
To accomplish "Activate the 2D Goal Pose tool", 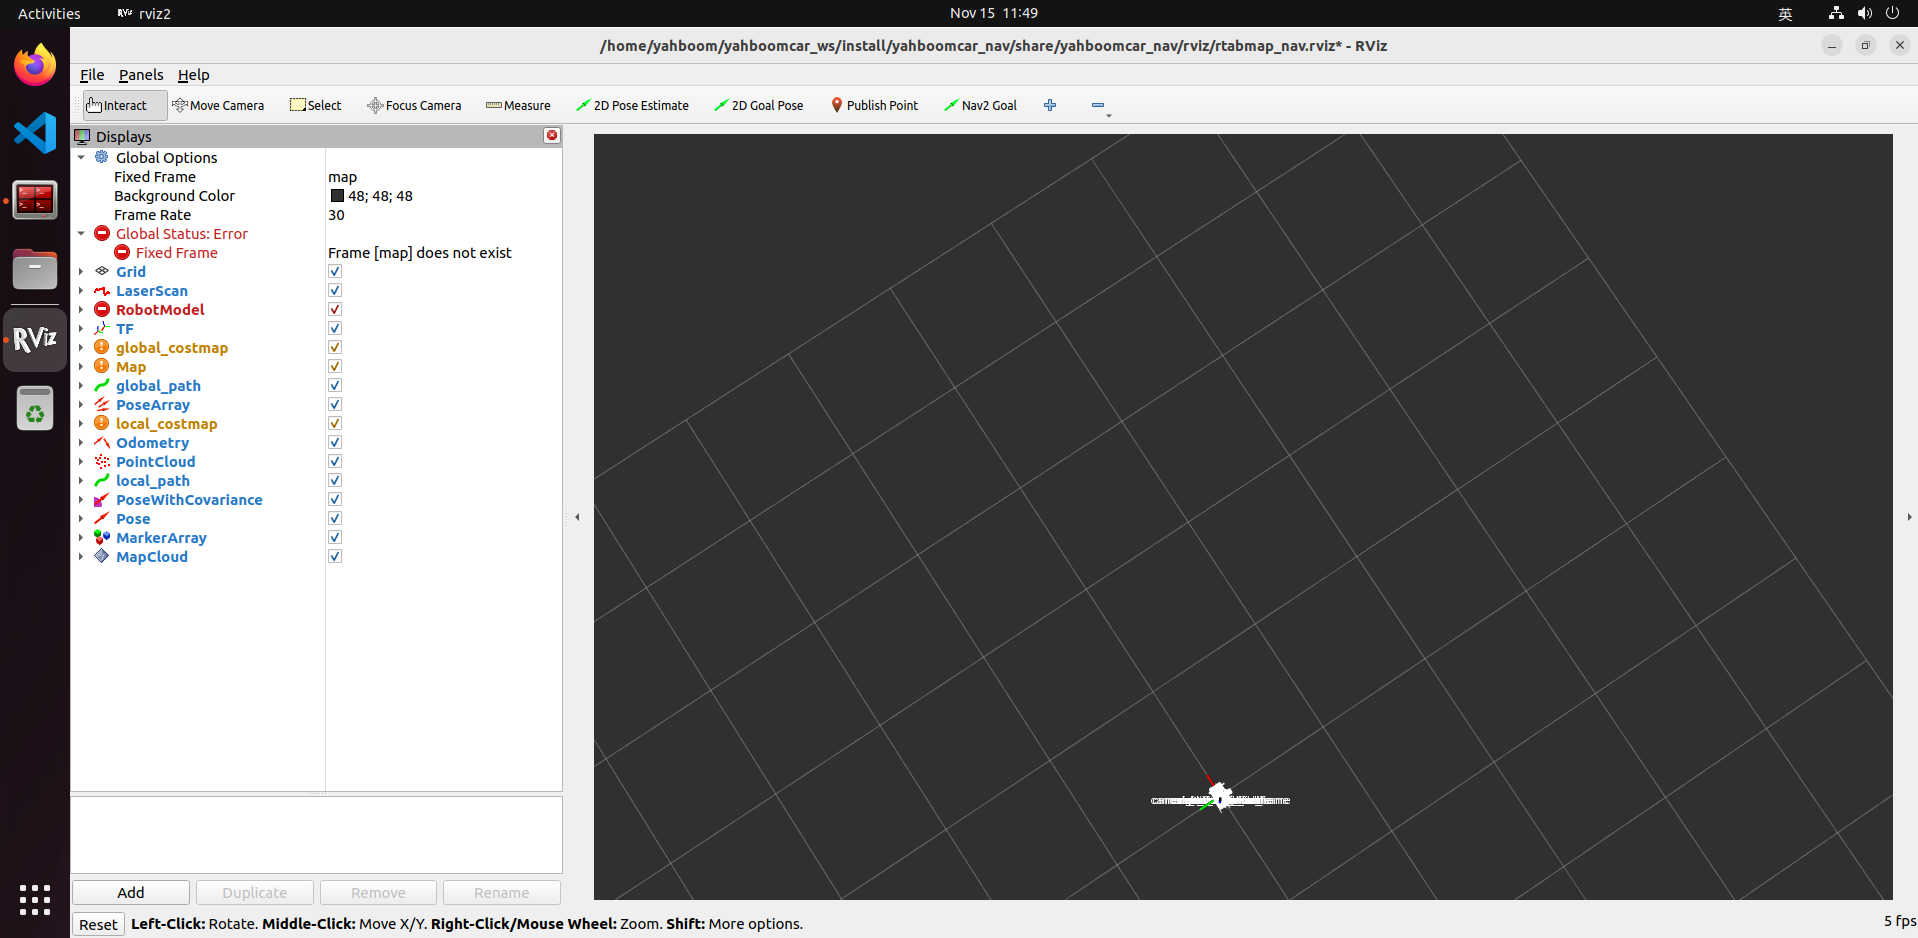I will pyautogui.click(x=759, y=105).
